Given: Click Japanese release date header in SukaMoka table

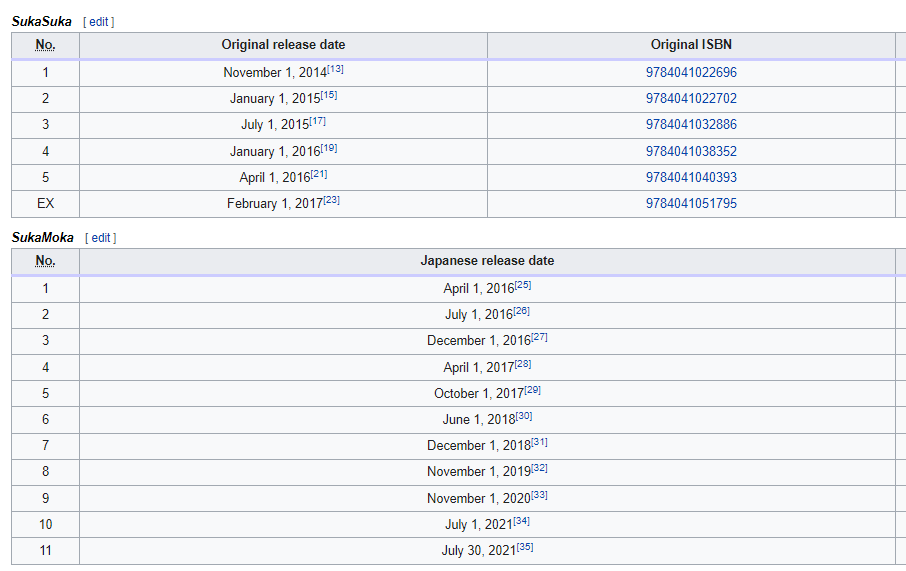Looking at the screenshot, I should tap(487, 261).
